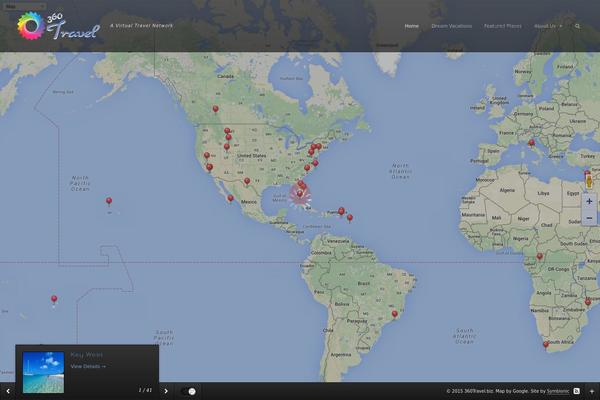This screenshot has height=400, width=600.
Task: Select the pin on Mexico's west coast
Action: point(230,198)
